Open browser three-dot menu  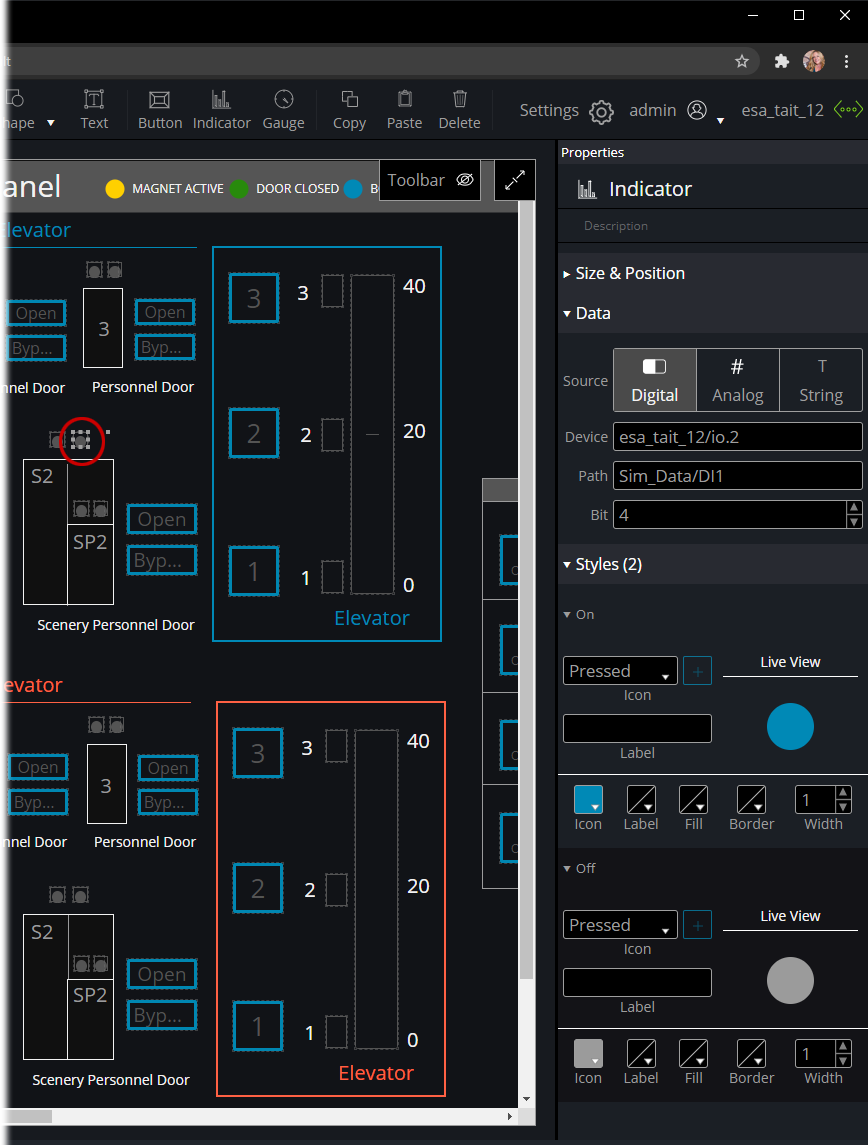point(846,61)
